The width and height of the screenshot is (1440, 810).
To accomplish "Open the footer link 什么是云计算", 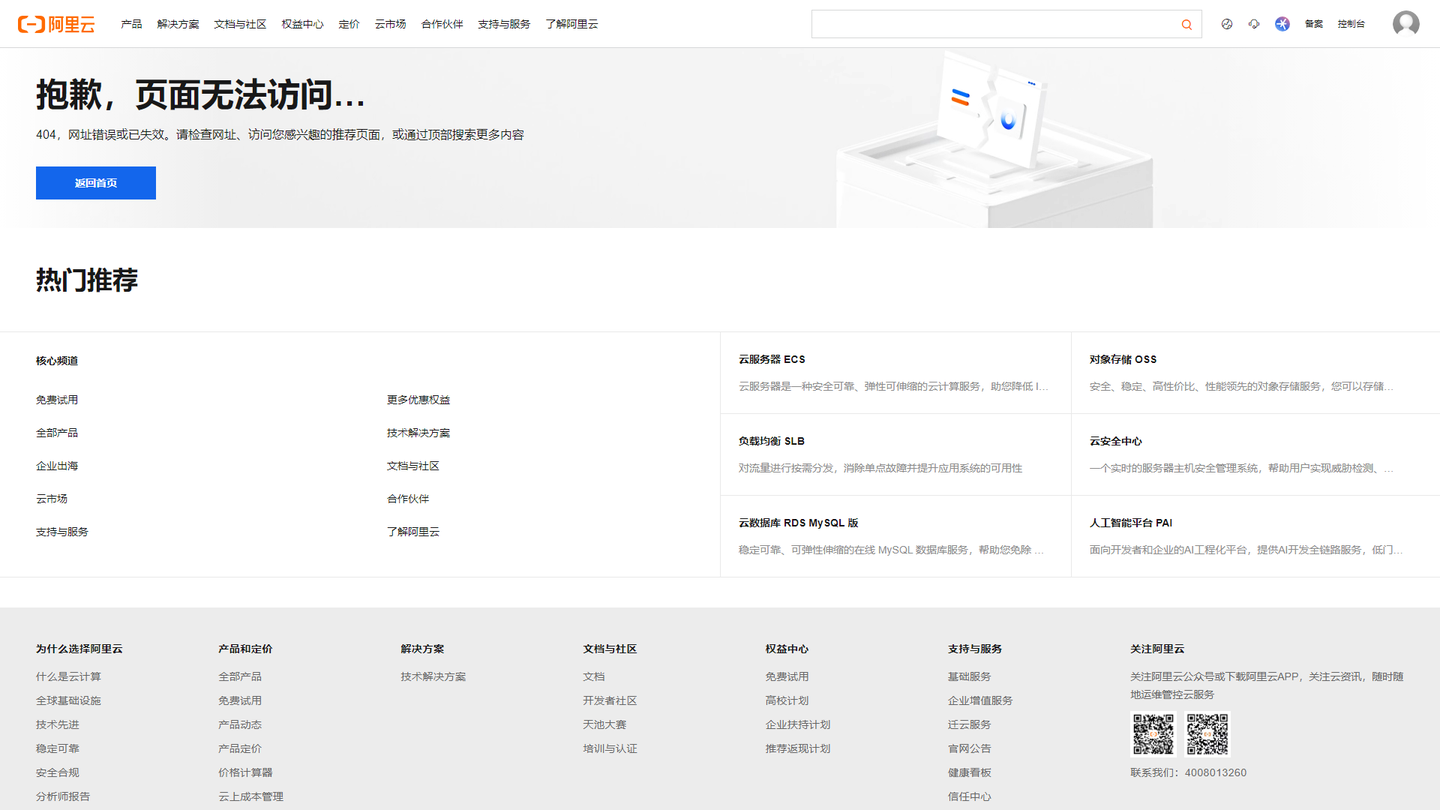I will [x=68, y=677].
